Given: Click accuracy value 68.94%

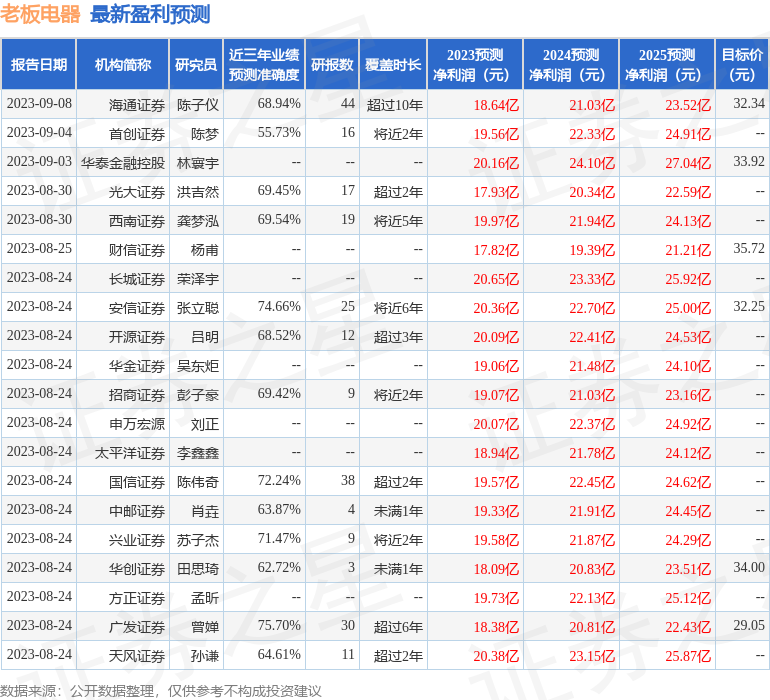Looking at the screenshot, I should [279, 103].
